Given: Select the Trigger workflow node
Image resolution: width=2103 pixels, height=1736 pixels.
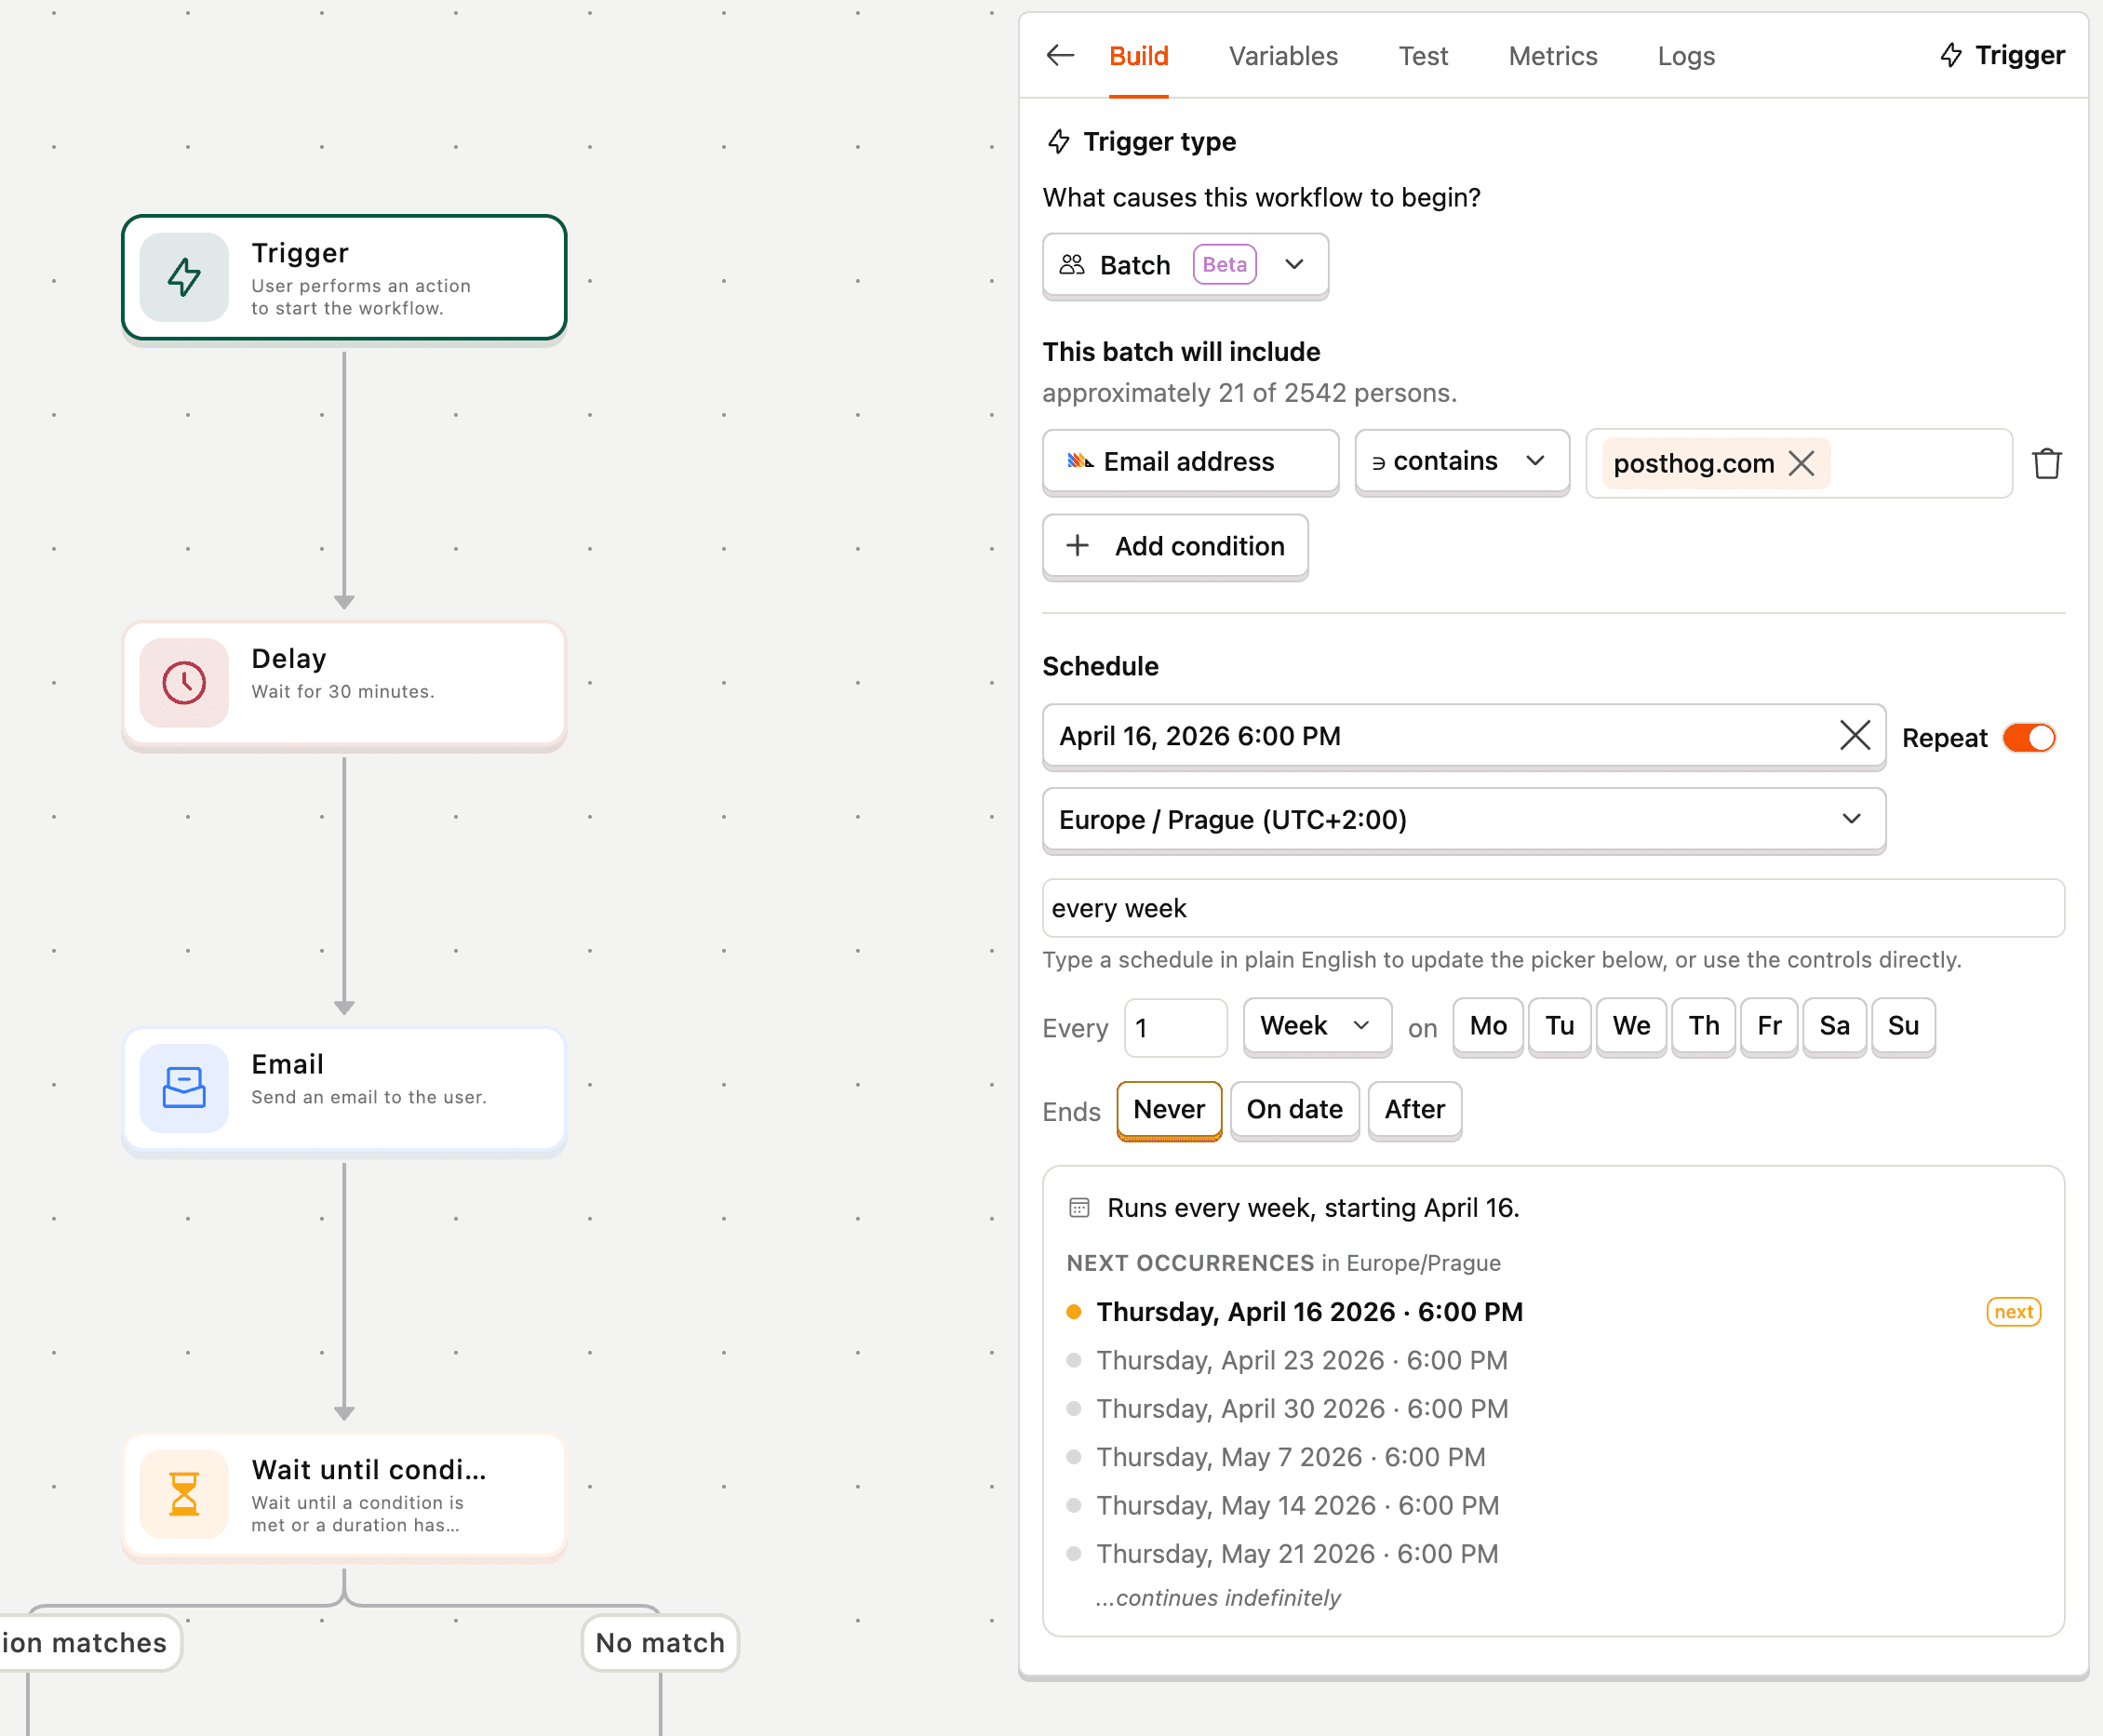Looking at the screenshot, I should (344, 278).
